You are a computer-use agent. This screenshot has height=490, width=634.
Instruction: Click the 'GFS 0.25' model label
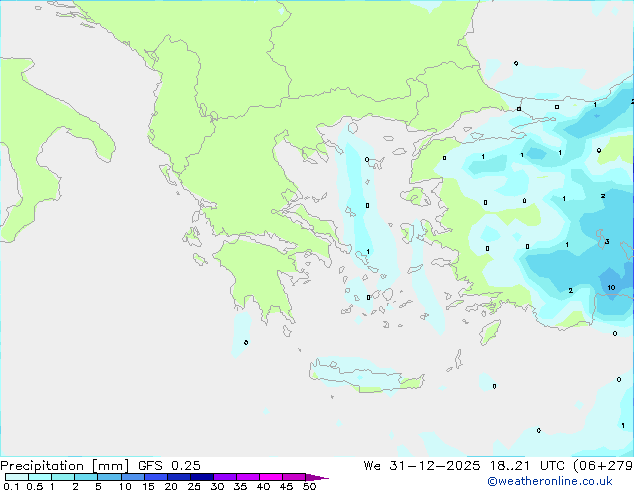click(169, 466)
